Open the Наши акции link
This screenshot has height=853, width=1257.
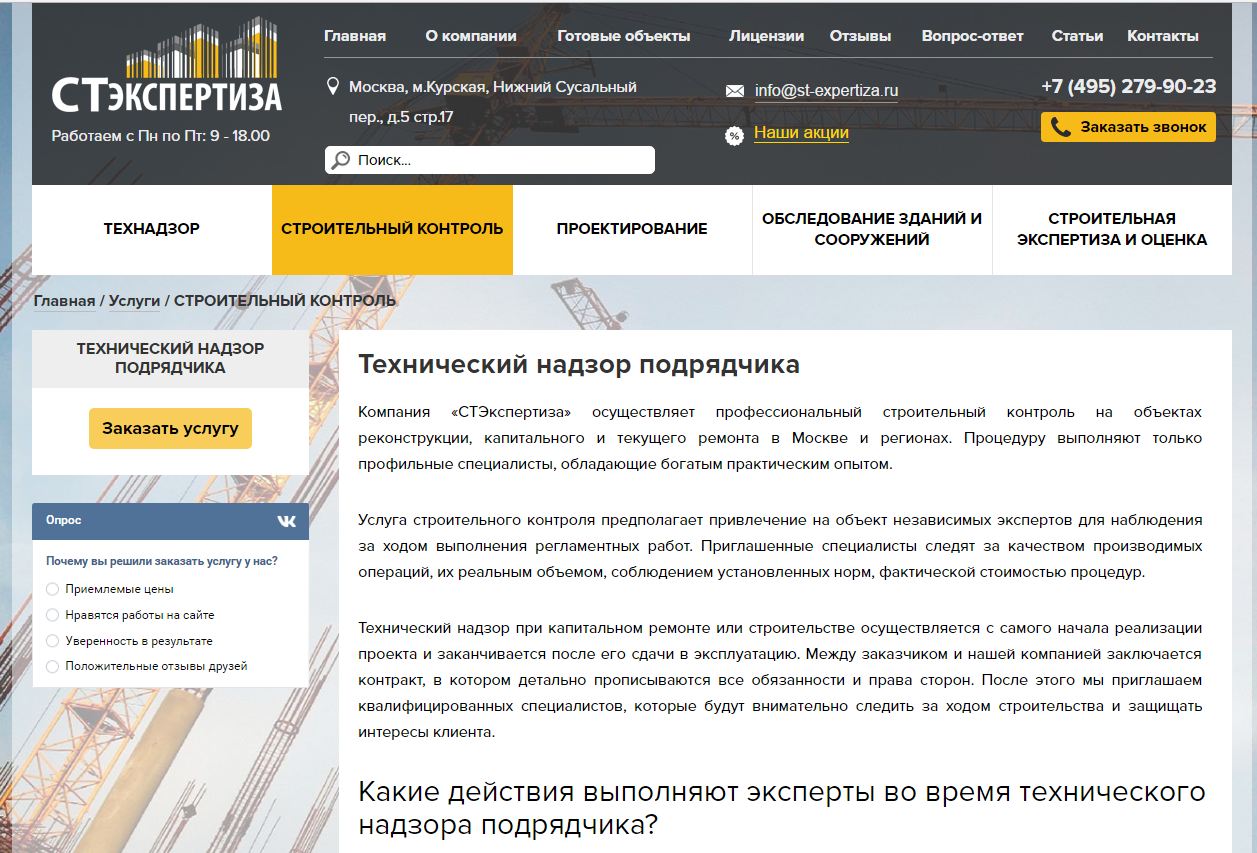(801, 133)
